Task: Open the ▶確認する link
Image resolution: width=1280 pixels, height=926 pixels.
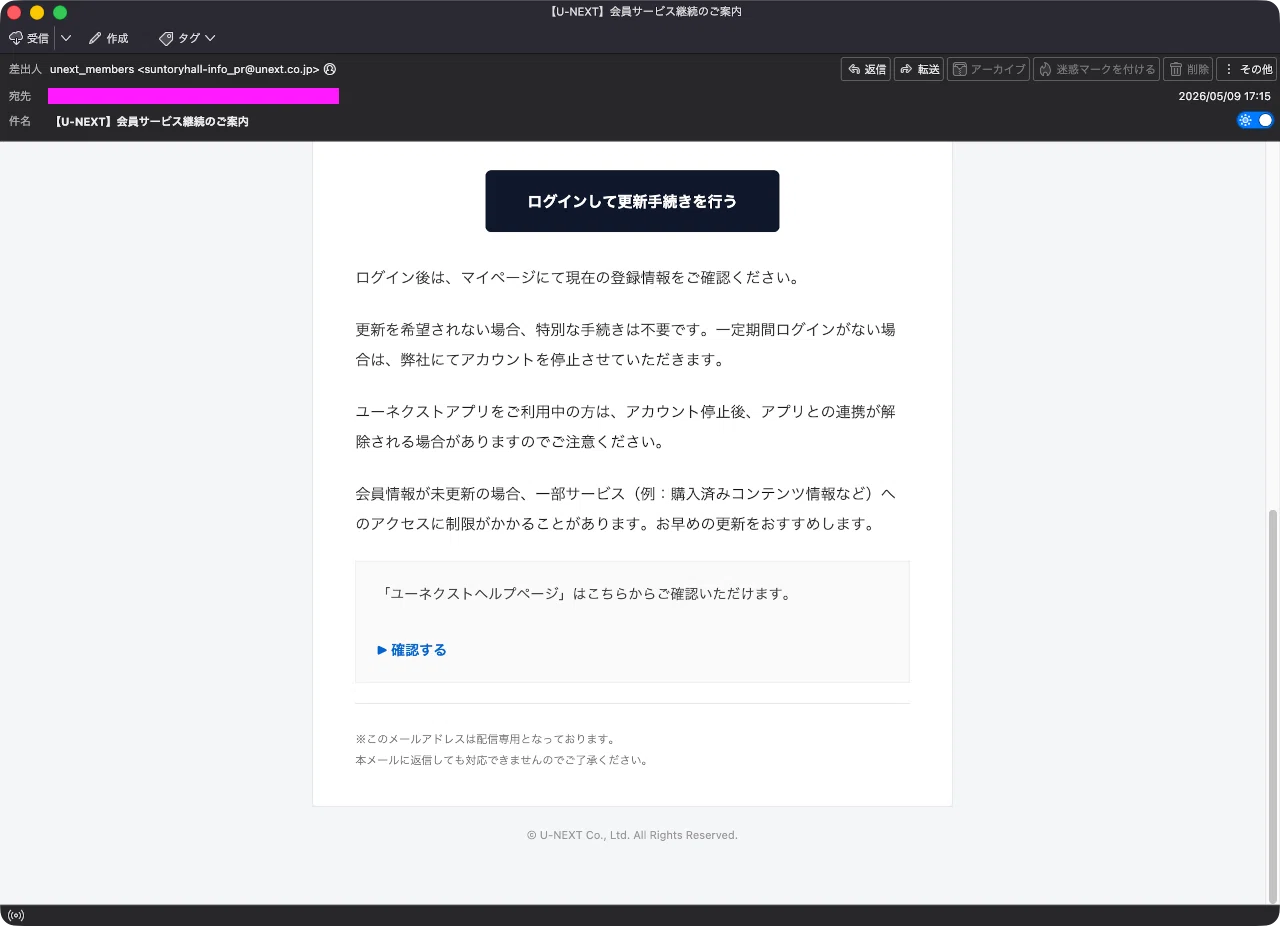Action: pyautogui.click(x=412, y=650)
